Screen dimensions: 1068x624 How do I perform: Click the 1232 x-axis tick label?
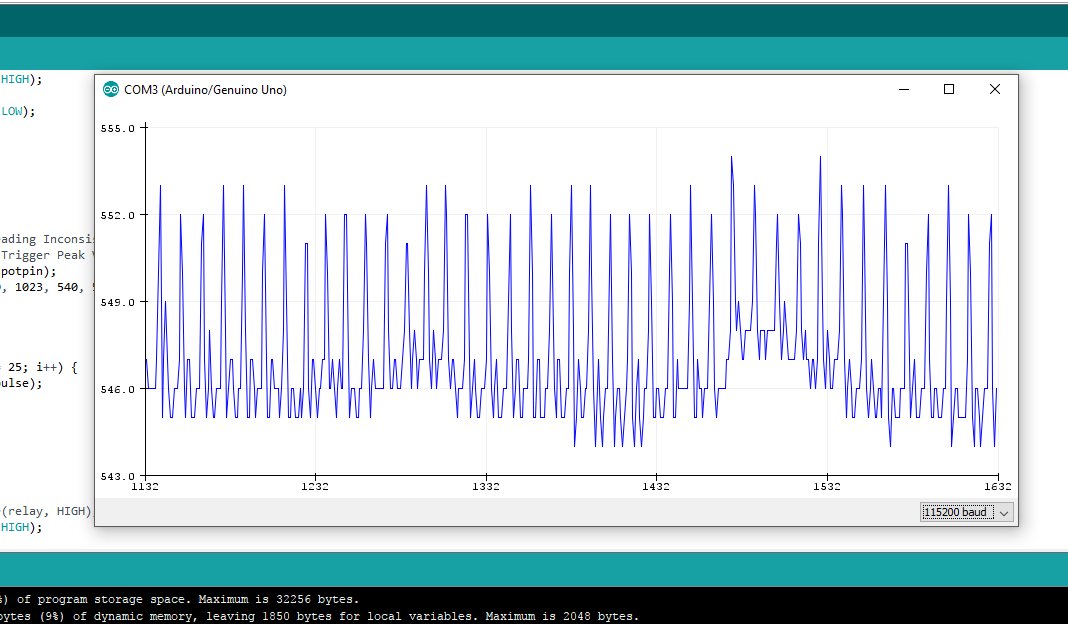[x=316, y=487]
